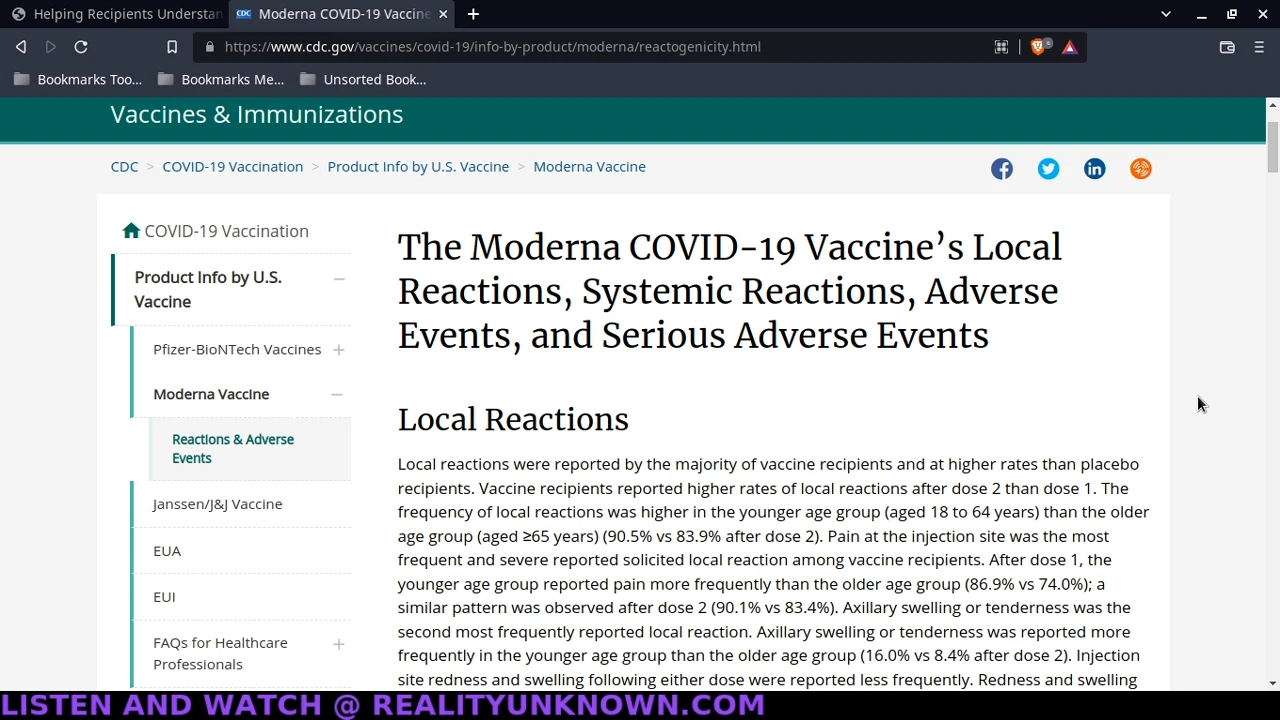Open Vaccines & Immunizations header link

(257, 114)
